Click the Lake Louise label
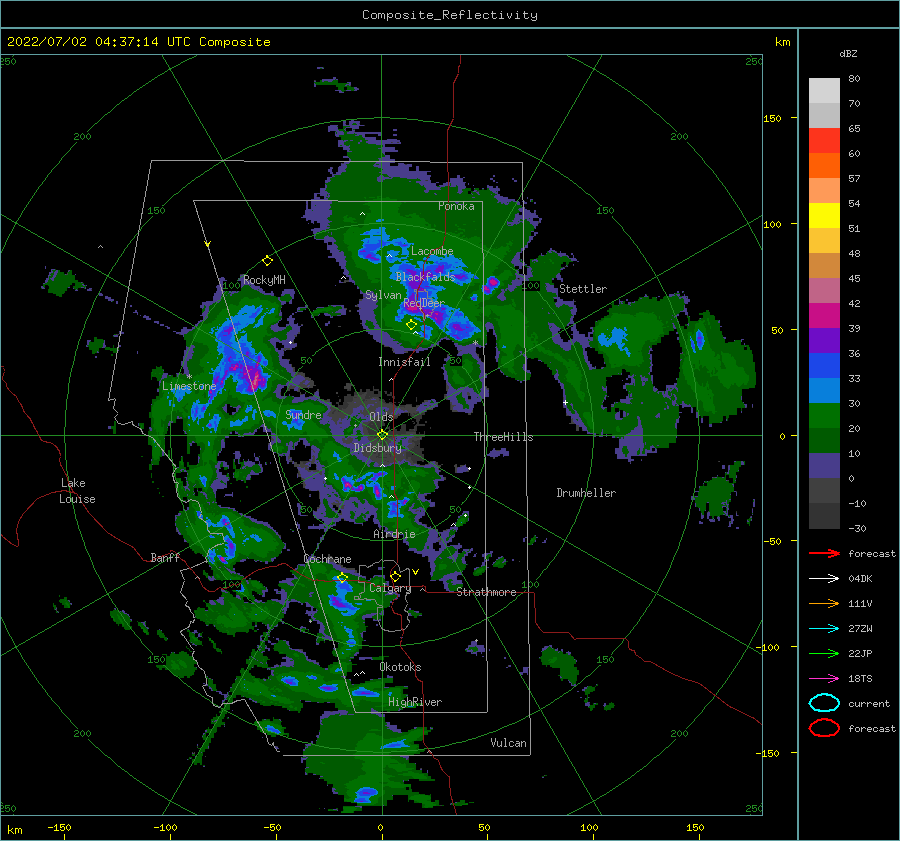900x841 pixels. coord(77,491)
